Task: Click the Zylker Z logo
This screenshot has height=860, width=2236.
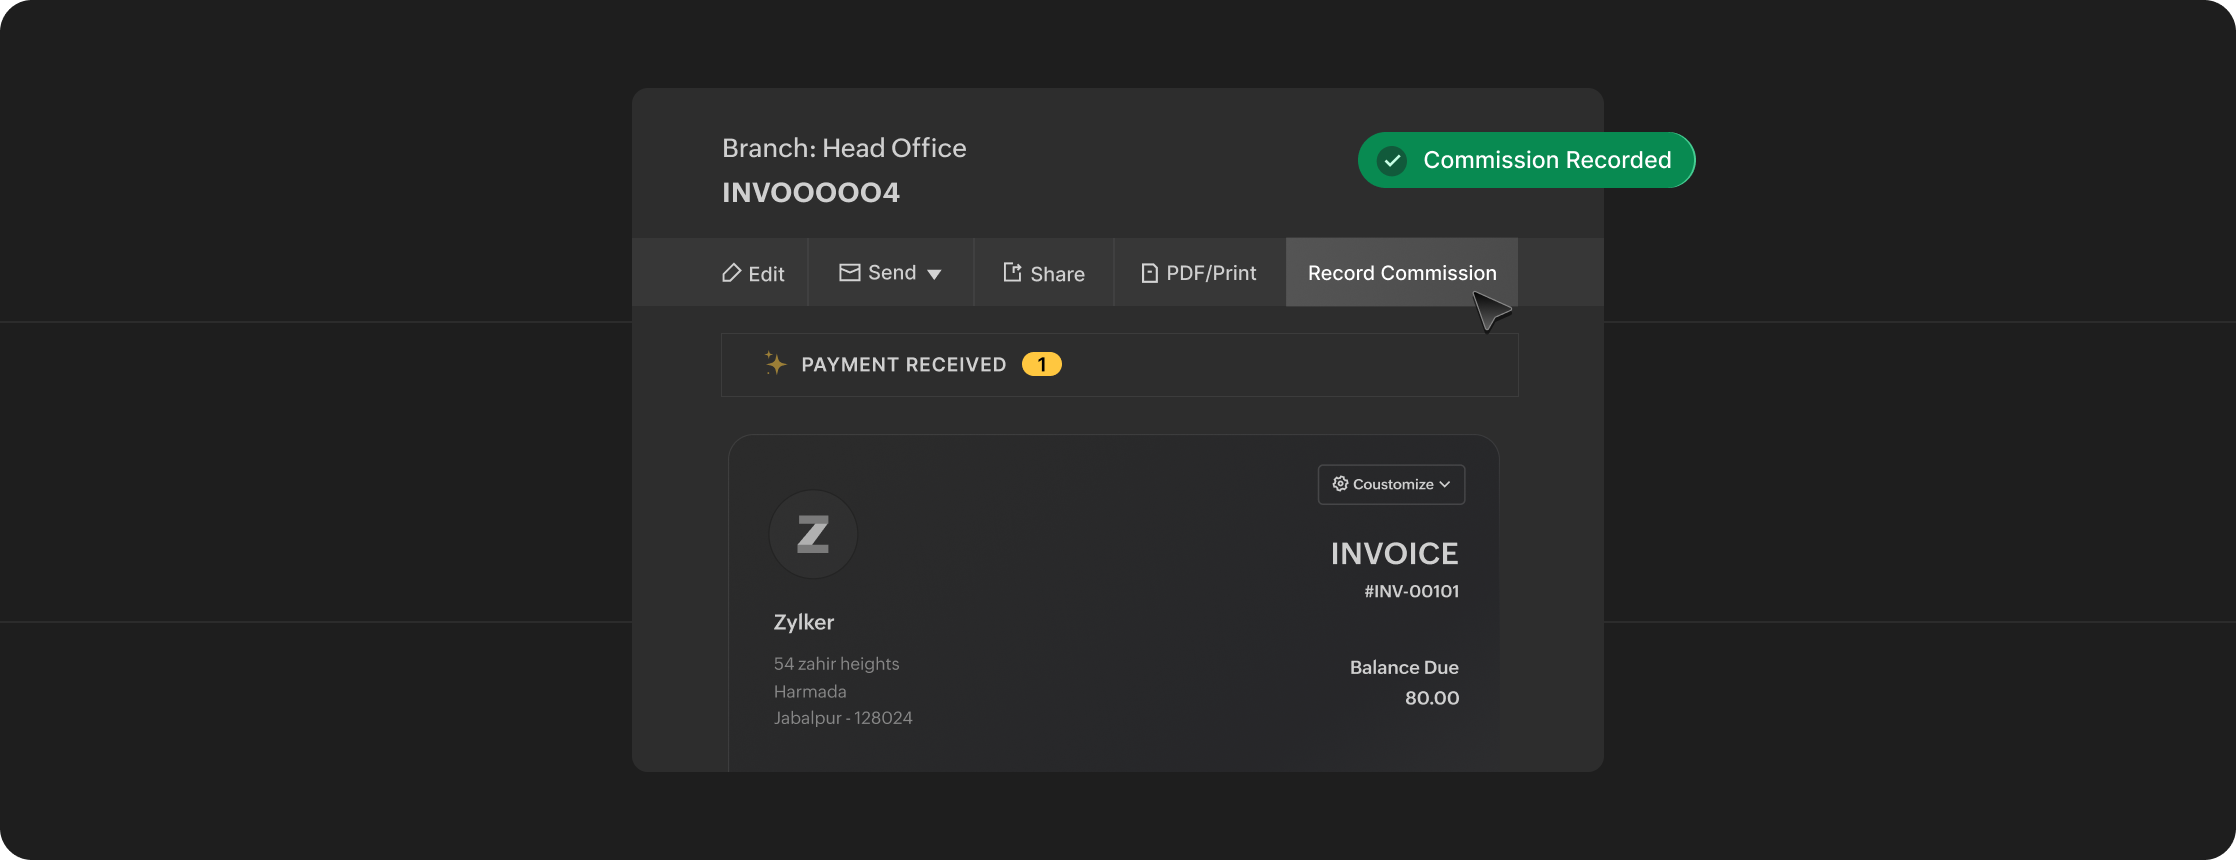Action: (813, 534)
